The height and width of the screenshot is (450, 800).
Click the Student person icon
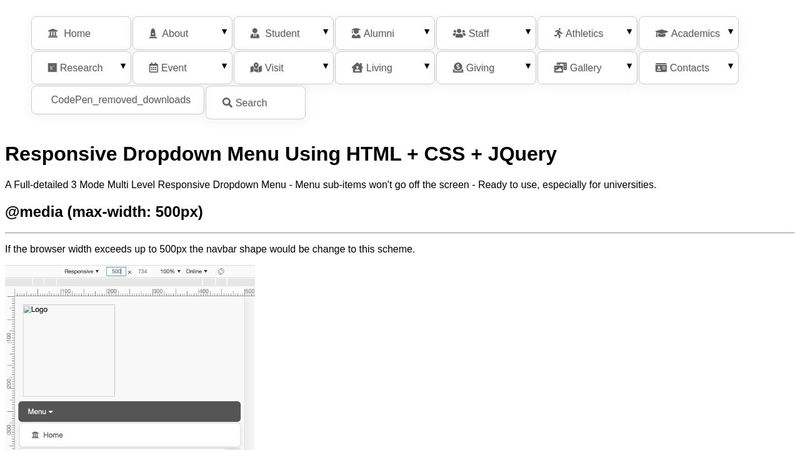pyautogui.click(x=255, y=34)
